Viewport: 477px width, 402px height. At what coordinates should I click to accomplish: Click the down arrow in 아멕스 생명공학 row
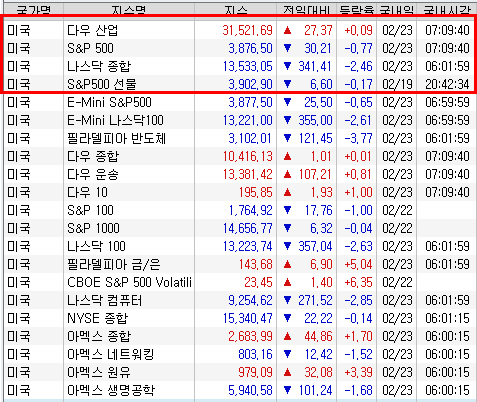(x=287, y=391)
